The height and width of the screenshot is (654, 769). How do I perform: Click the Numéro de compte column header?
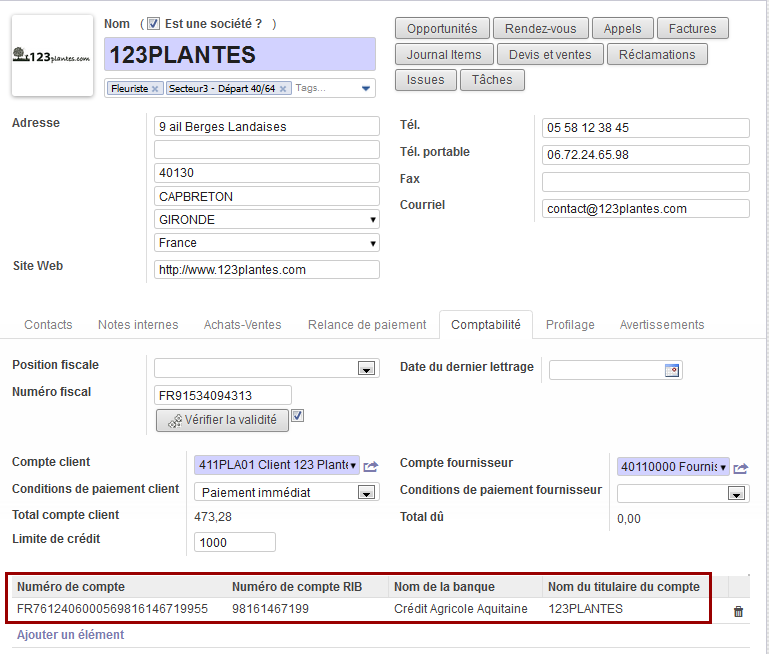click(x=71, y=586)
